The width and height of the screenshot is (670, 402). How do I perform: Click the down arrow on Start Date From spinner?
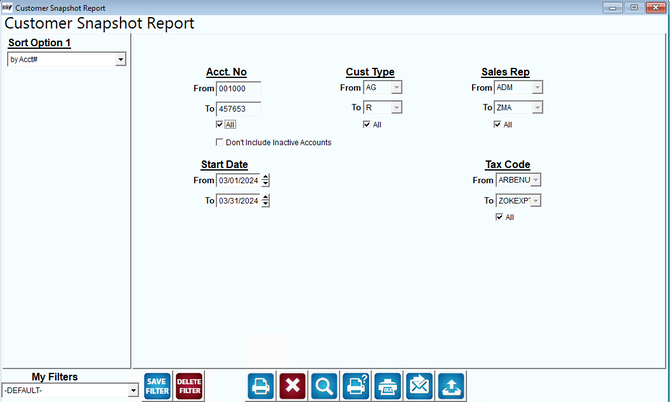click(266, 184)
